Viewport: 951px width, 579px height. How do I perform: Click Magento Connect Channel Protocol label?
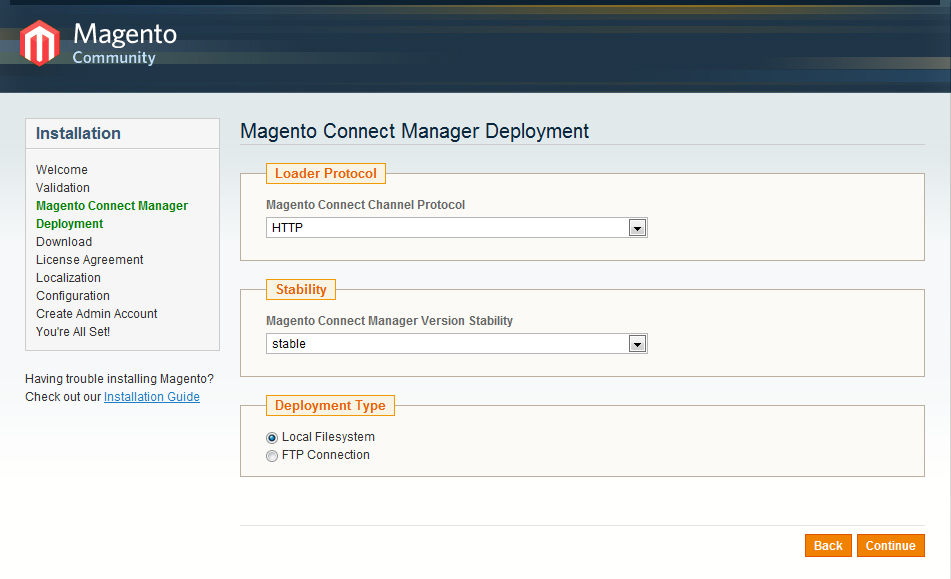(365, 205)
